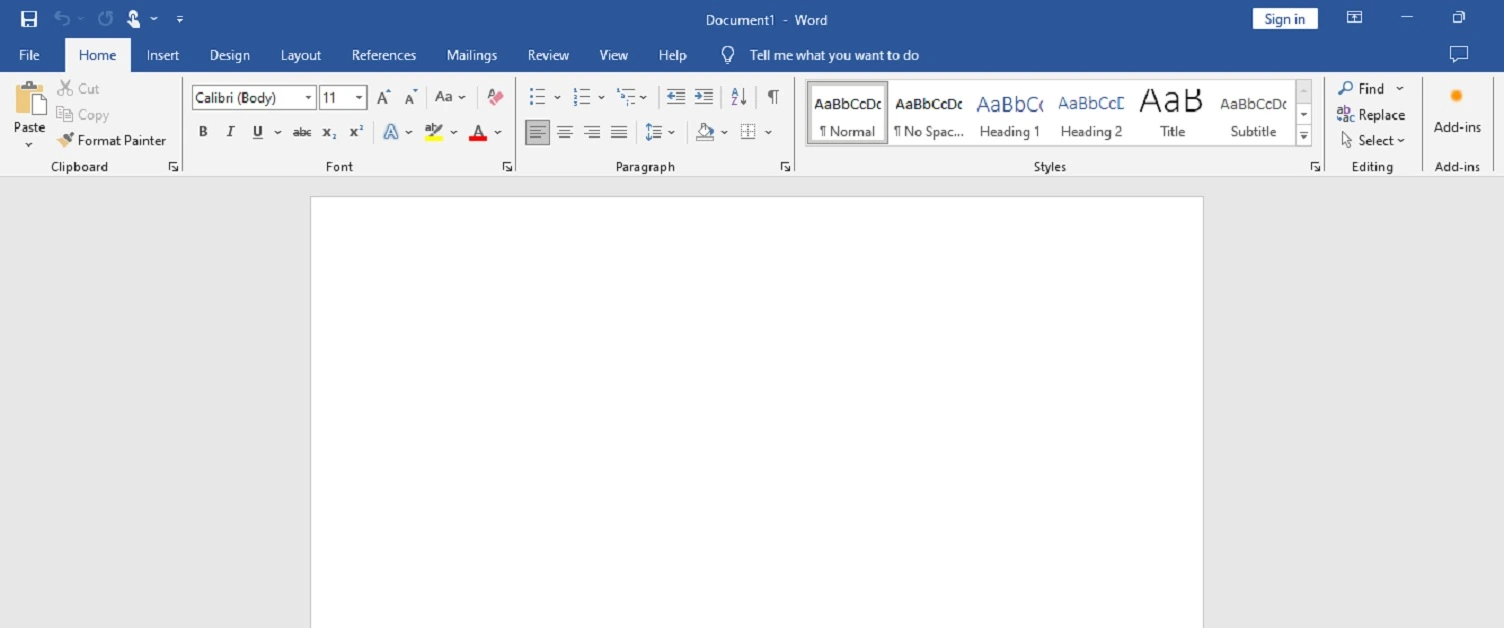This screenshot has height=628, width=1504.
Task: Open the Sort dialog
Action: pos(738,96)
